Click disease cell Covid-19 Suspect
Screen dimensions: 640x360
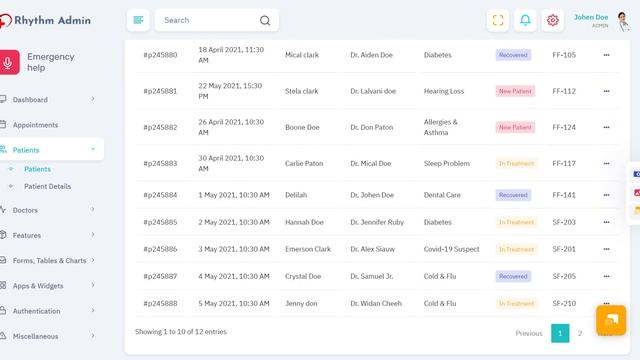tap(451, 249)
